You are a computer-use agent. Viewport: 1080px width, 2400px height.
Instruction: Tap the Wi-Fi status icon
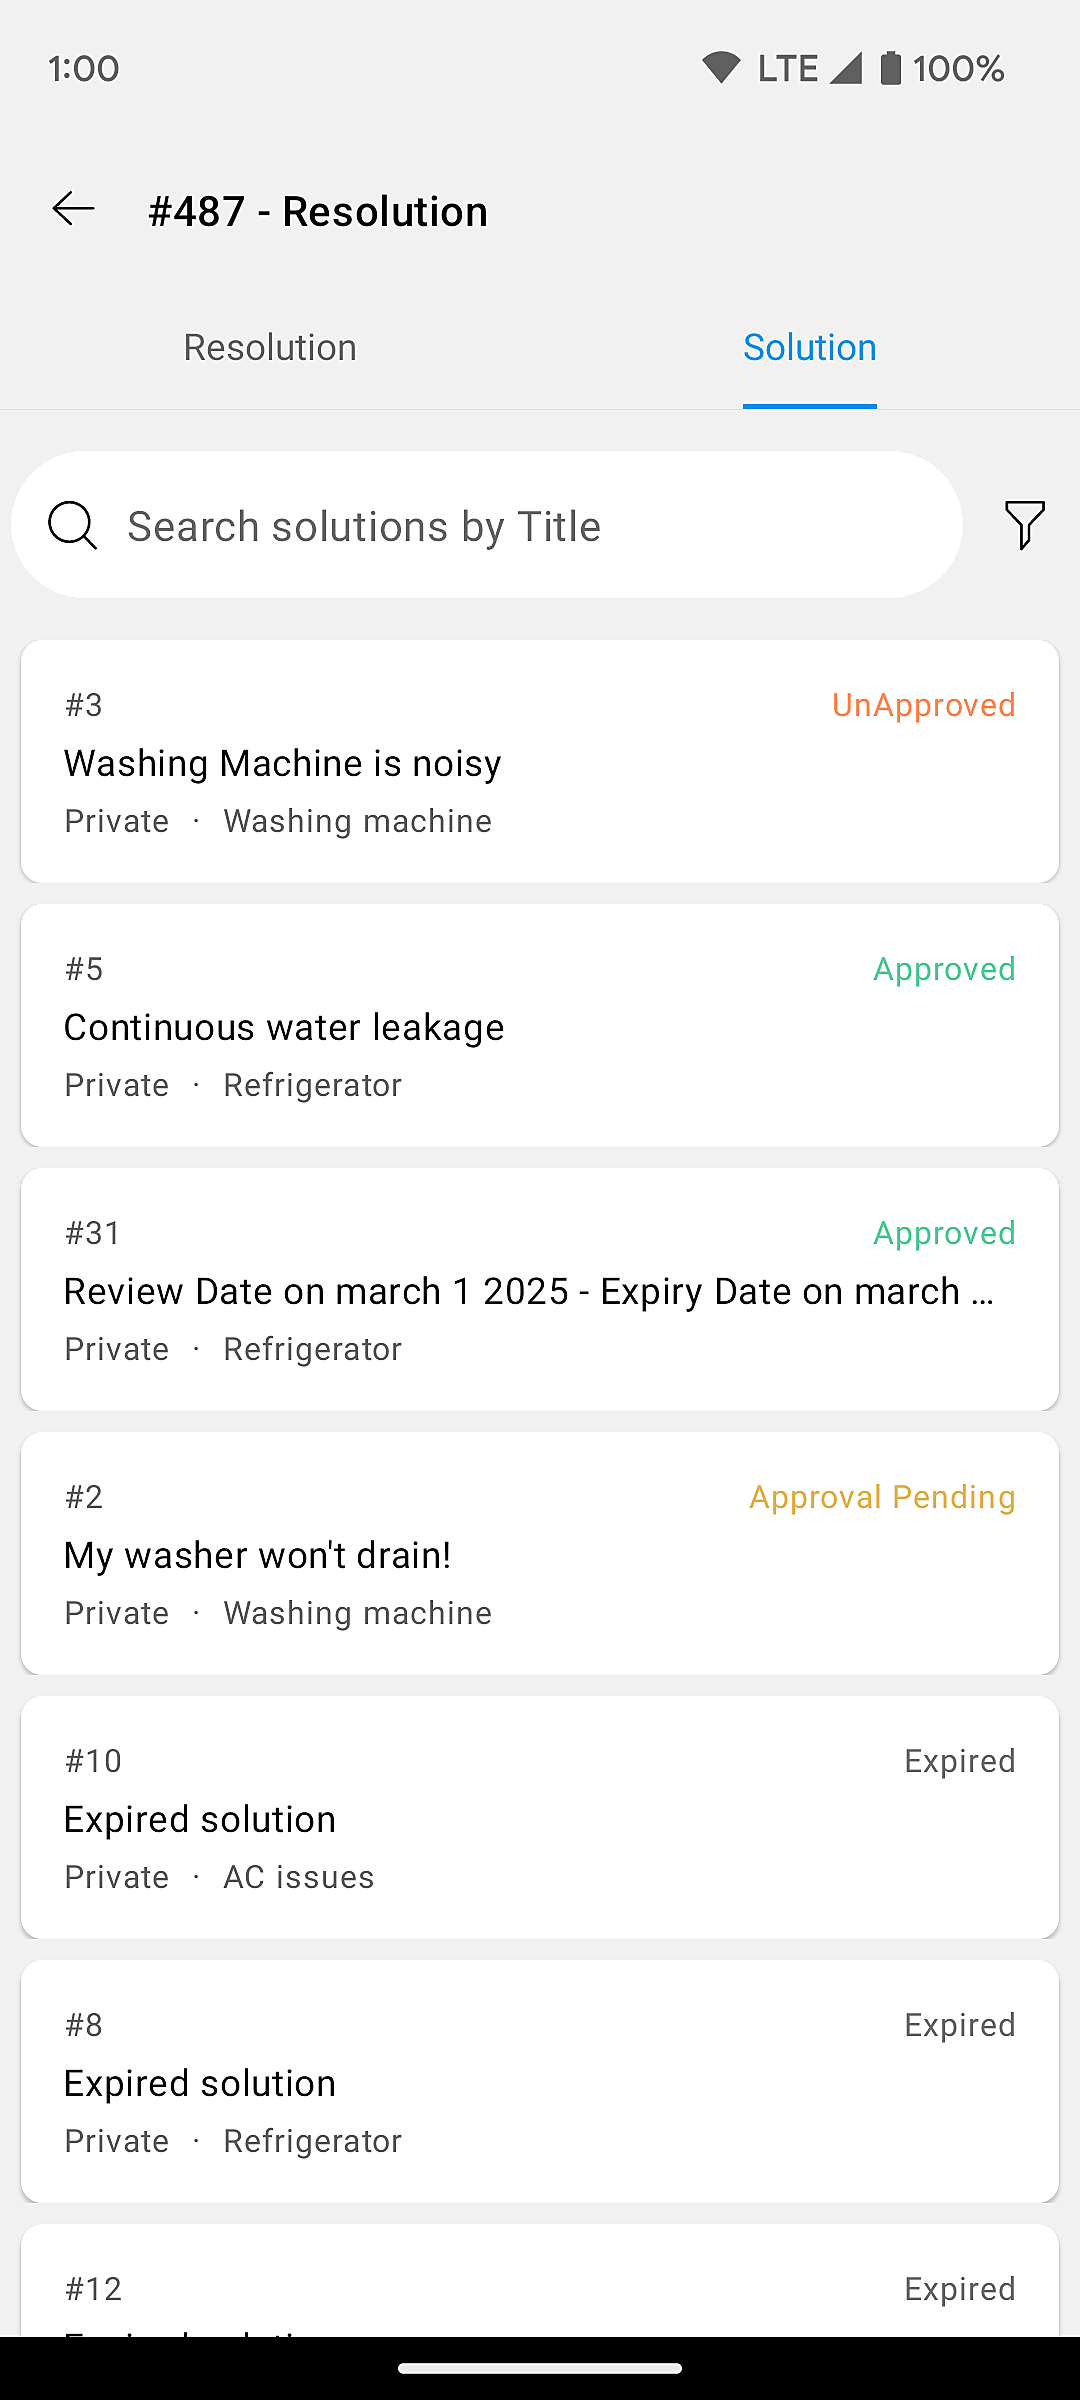[720, 68]
